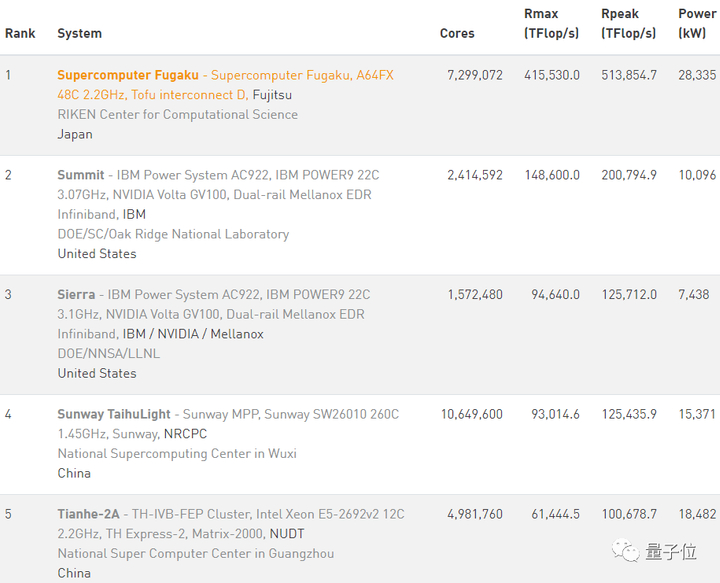
Task: Click the NUDT manufacturer link
Action: pos(287,534)
